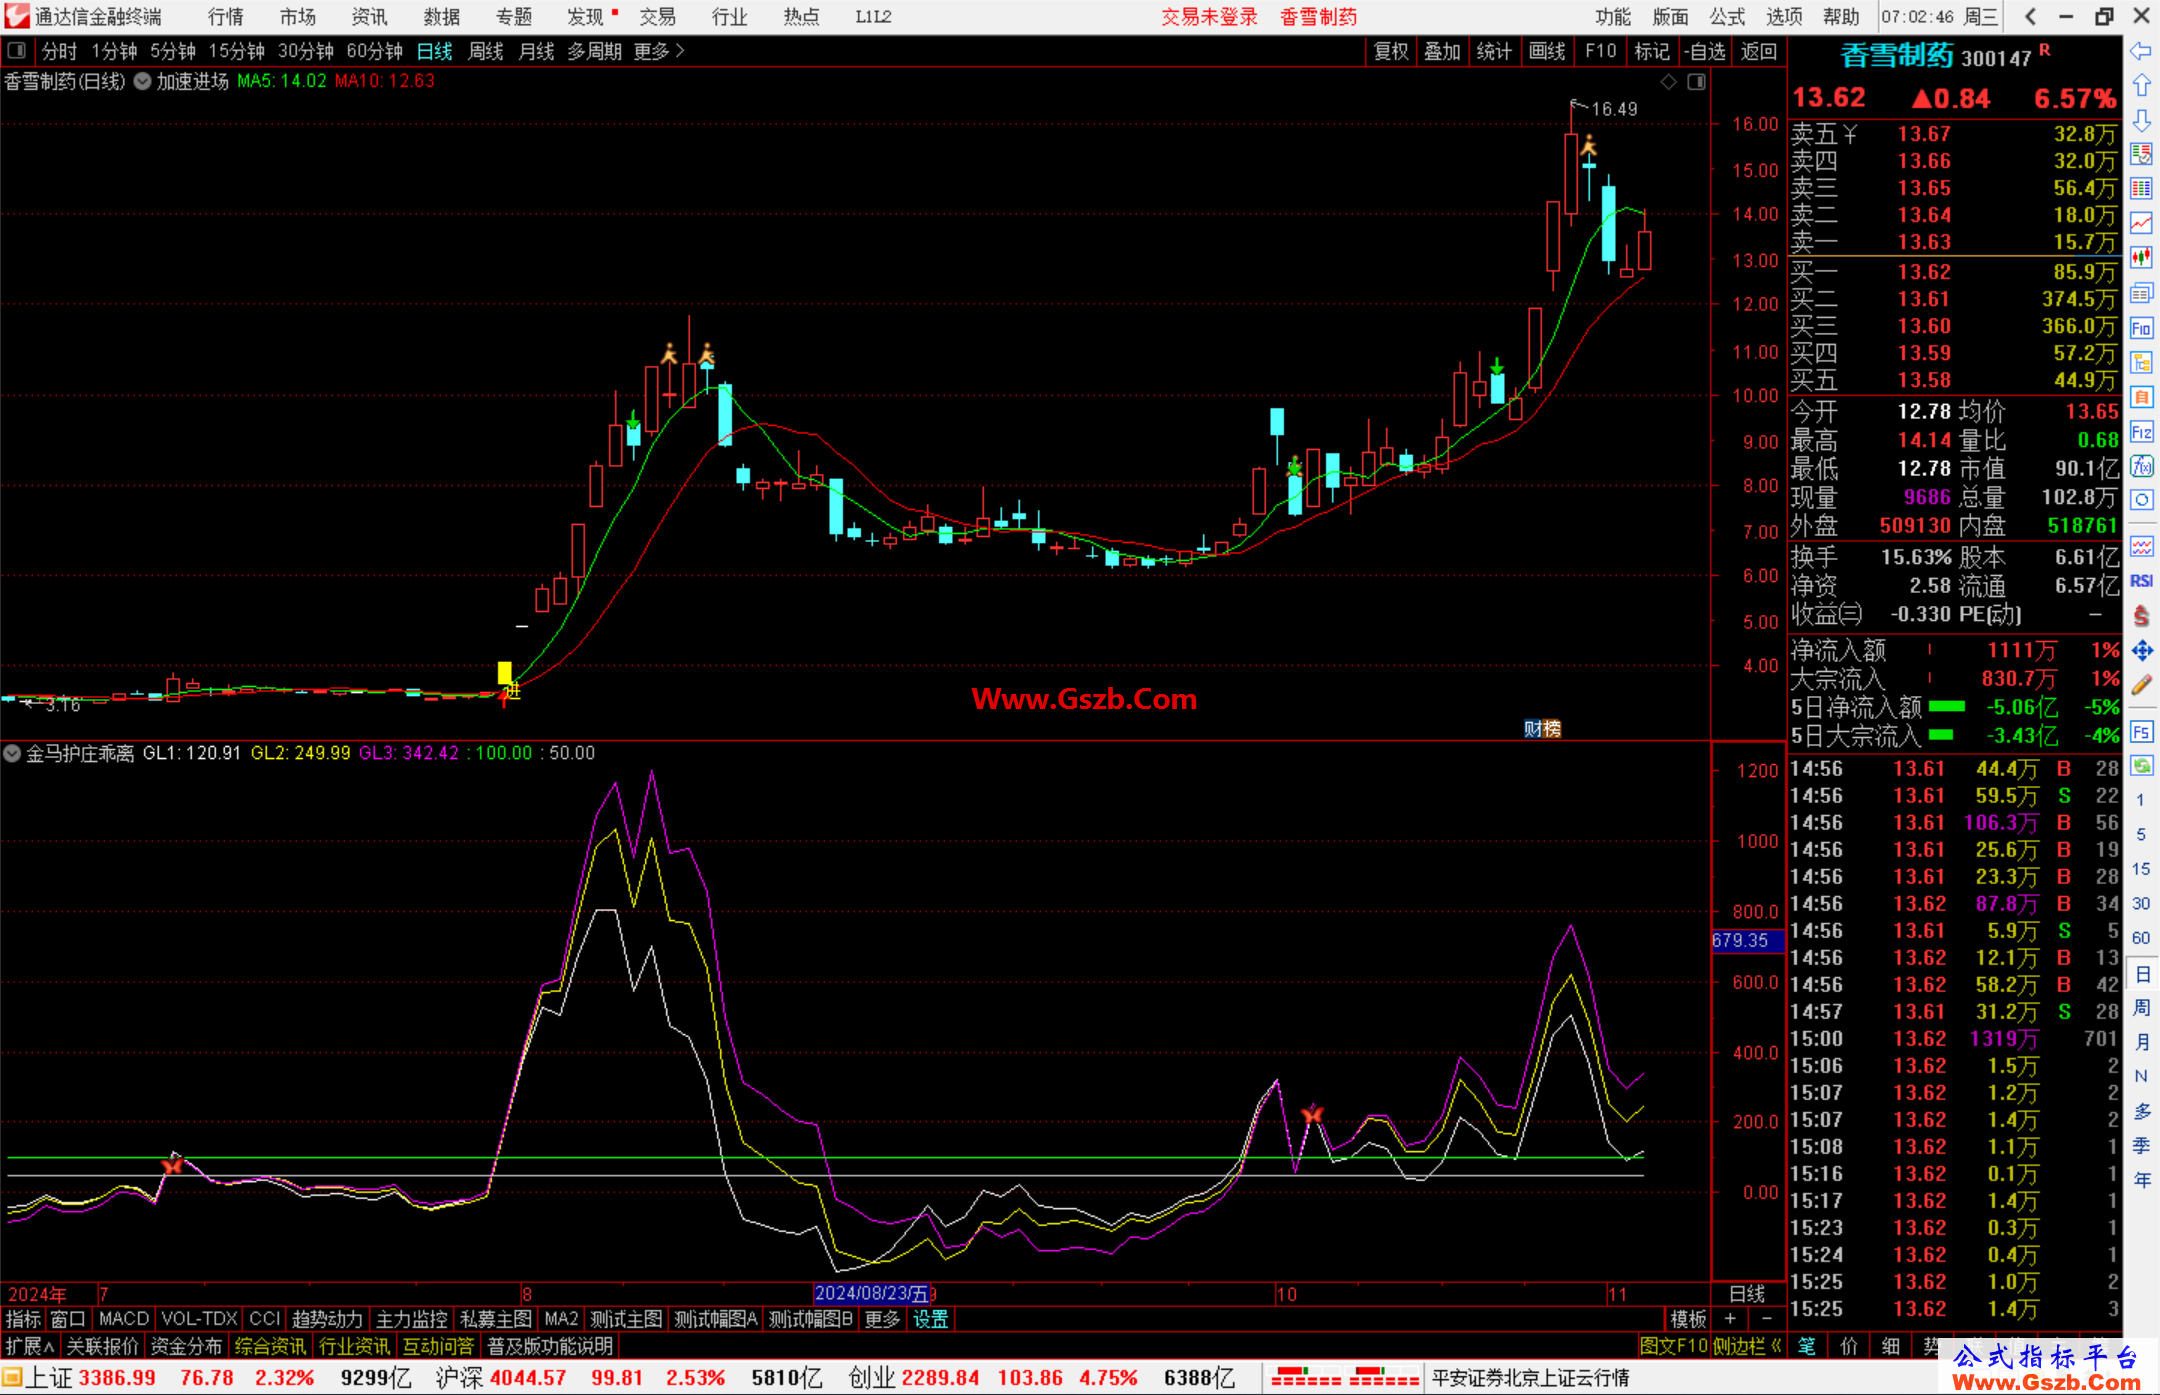The height and width of the screenshot is (1395, 2160).
Task: Click the 返回 return button
Action: (x=1758, y=51)
